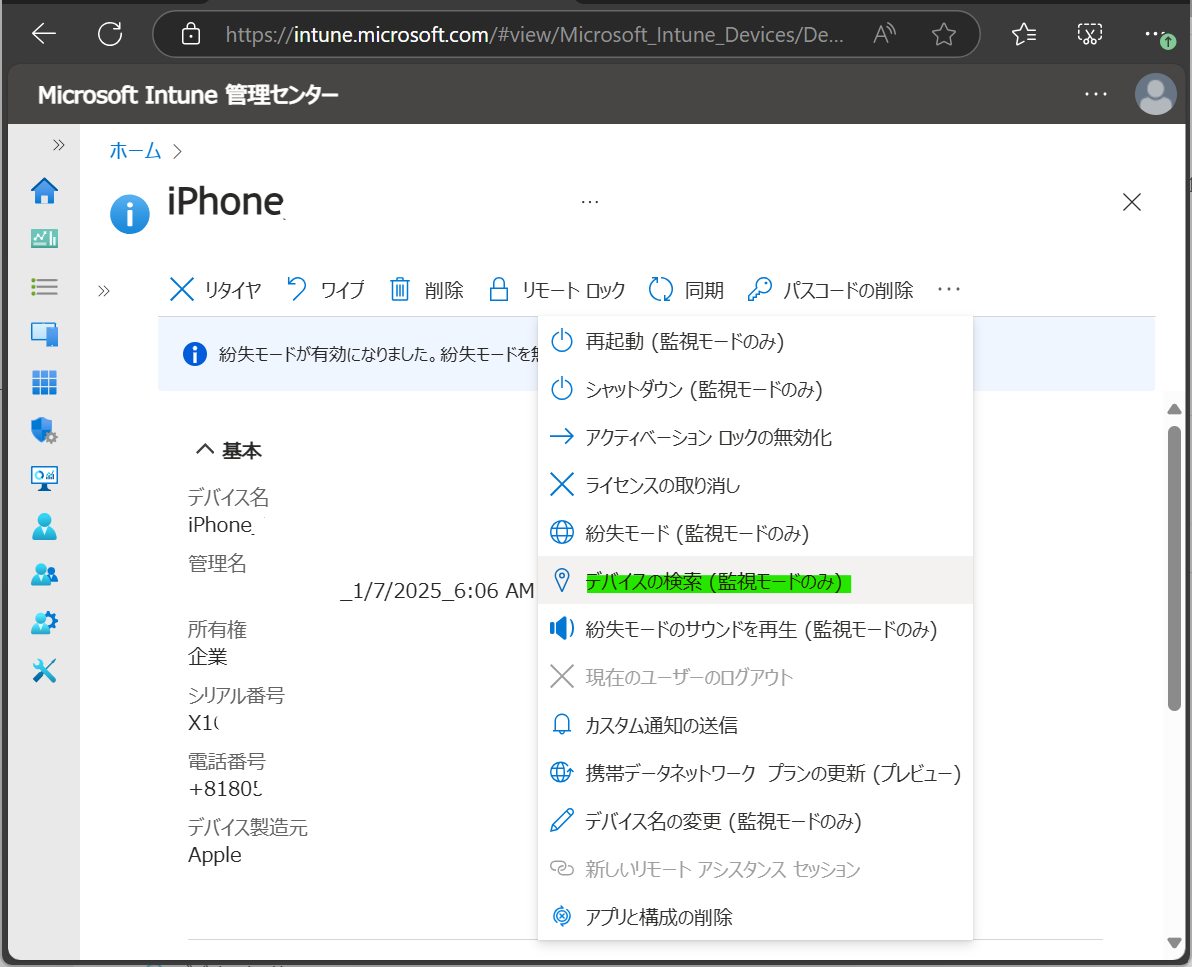Screen dimensions: 1192x967
Task: Click the vertical scrollbar thumb
Action: tap(1174, 569)
